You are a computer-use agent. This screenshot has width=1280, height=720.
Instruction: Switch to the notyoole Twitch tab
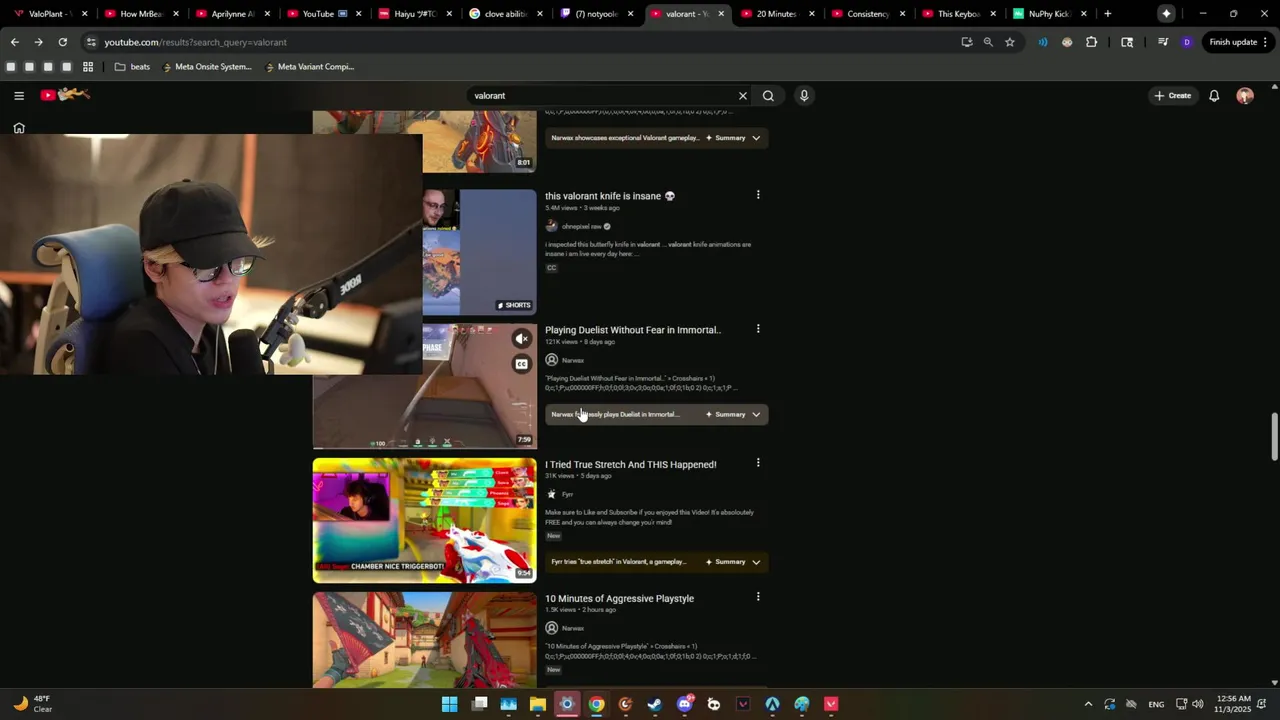point(596,14)
